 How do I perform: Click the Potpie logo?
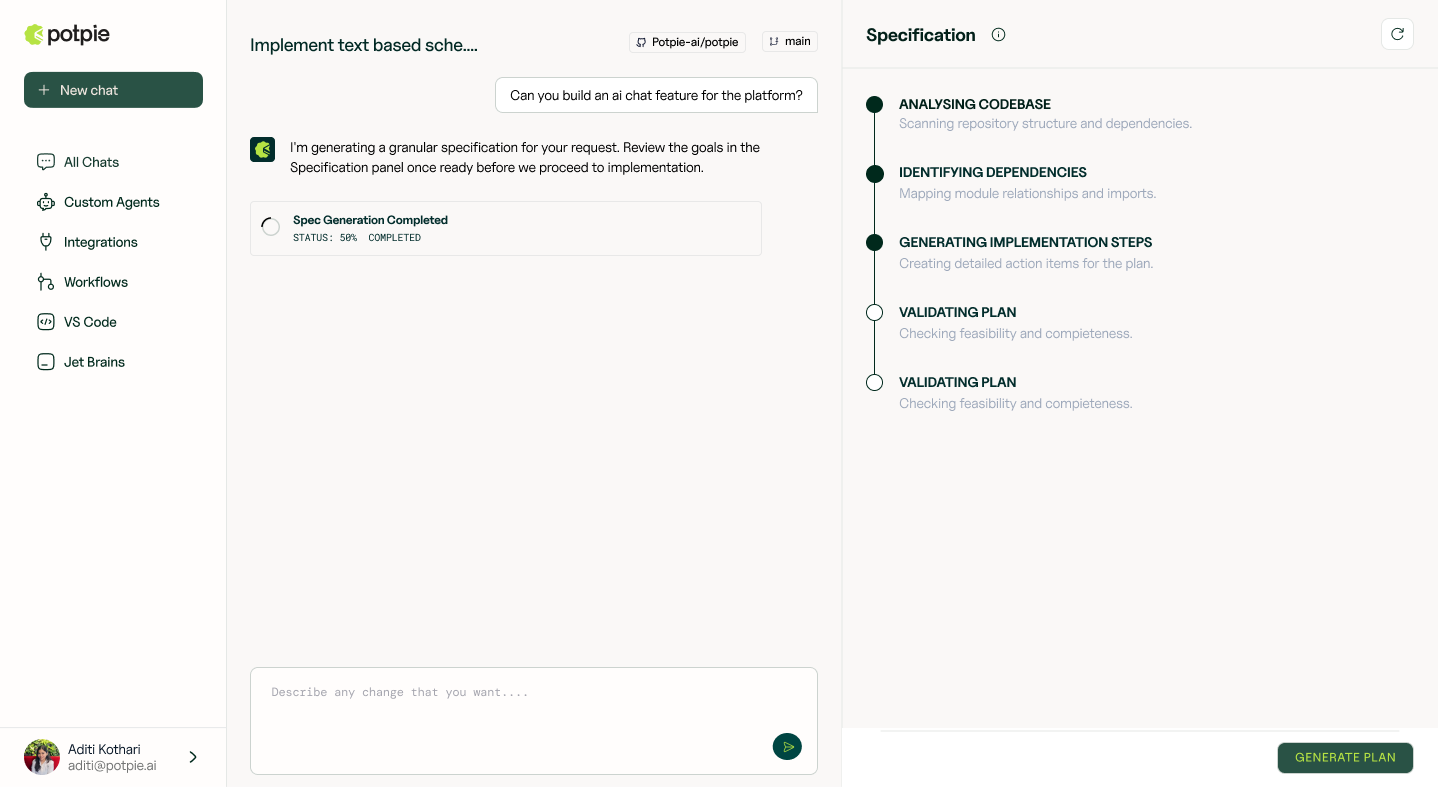click(65, 33)
